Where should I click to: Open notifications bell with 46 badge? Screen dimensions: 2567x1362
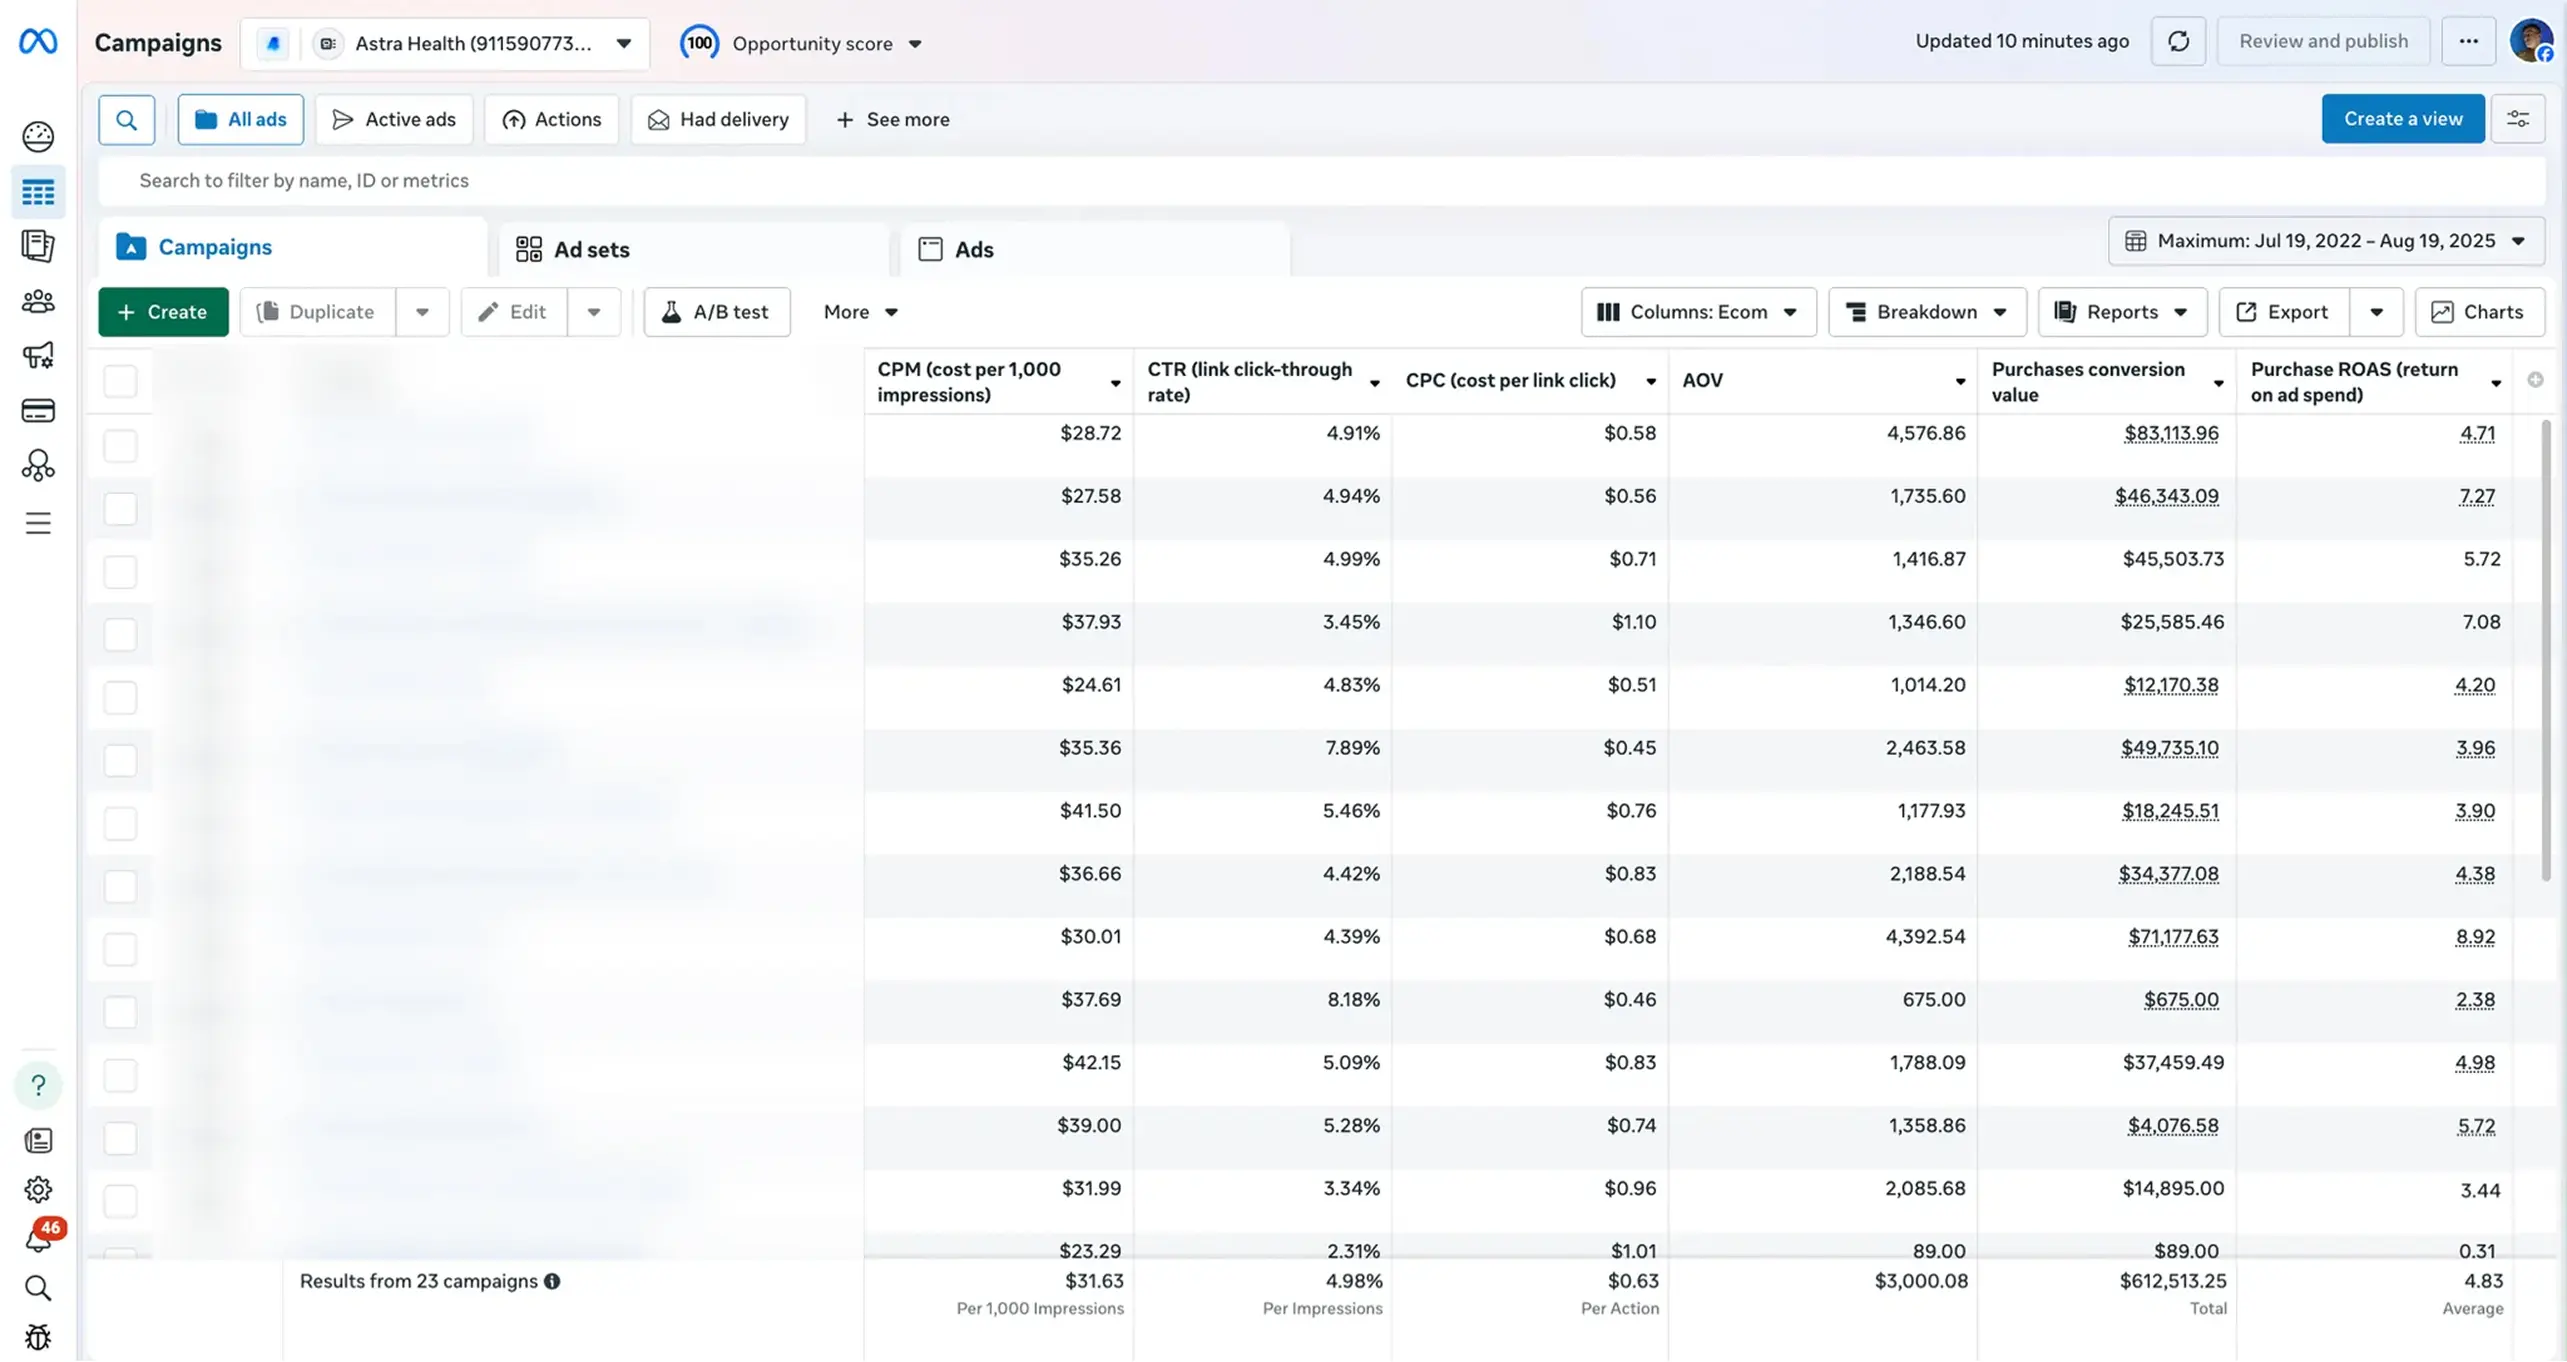(x=38, y=1241)
